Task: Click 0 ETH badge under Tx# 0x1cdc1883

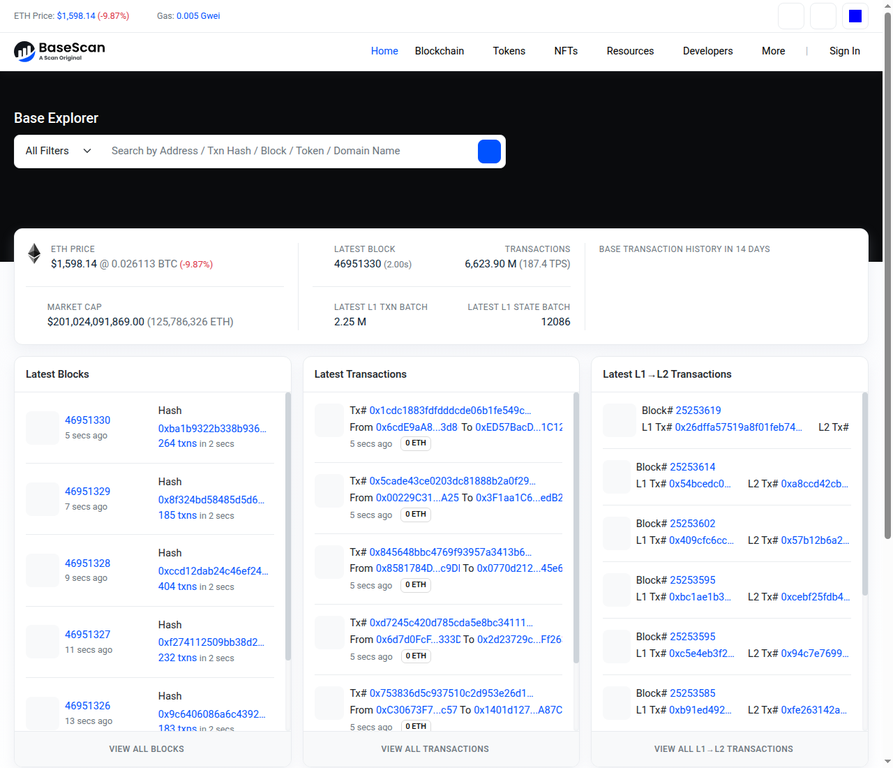Action: click(416, 443)
